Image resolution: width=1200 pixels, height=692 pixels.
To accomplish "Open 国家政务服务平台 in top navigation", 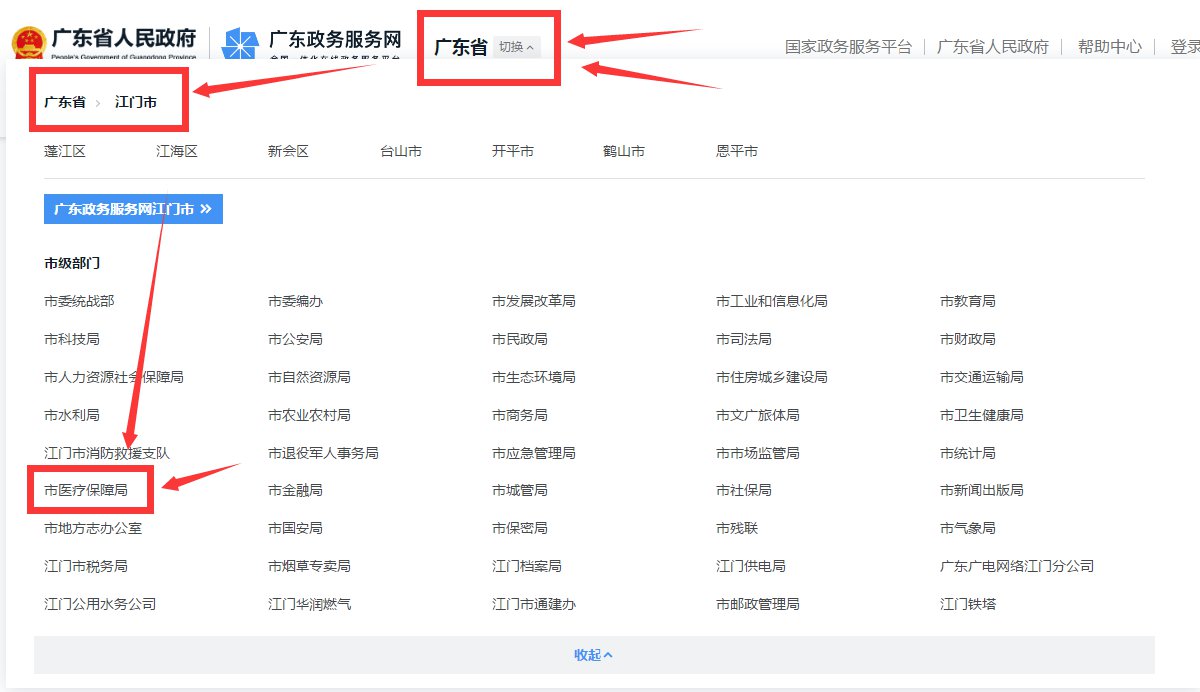I will [848, 47].
